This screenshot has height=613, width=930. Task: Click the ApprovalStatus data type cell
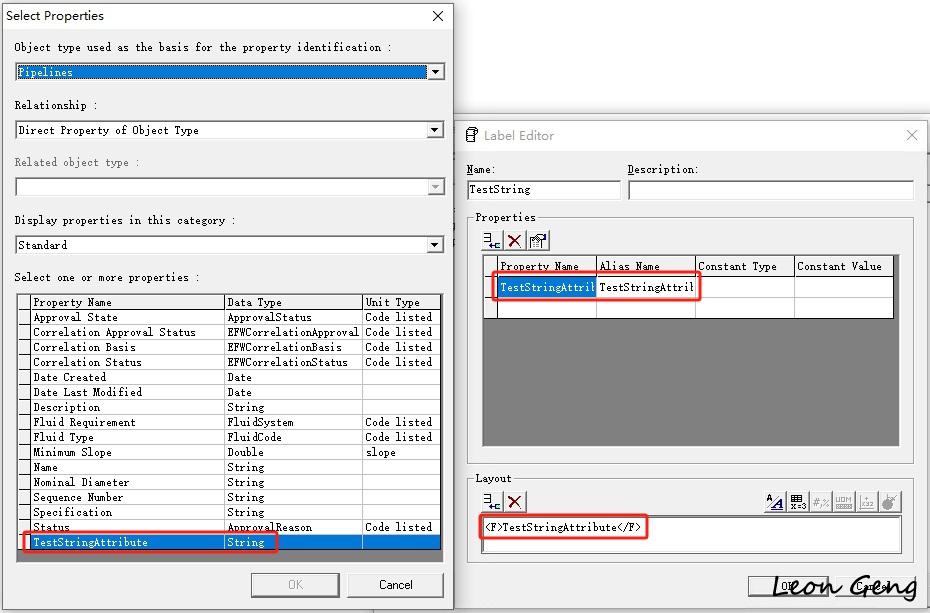coord(294,317)
